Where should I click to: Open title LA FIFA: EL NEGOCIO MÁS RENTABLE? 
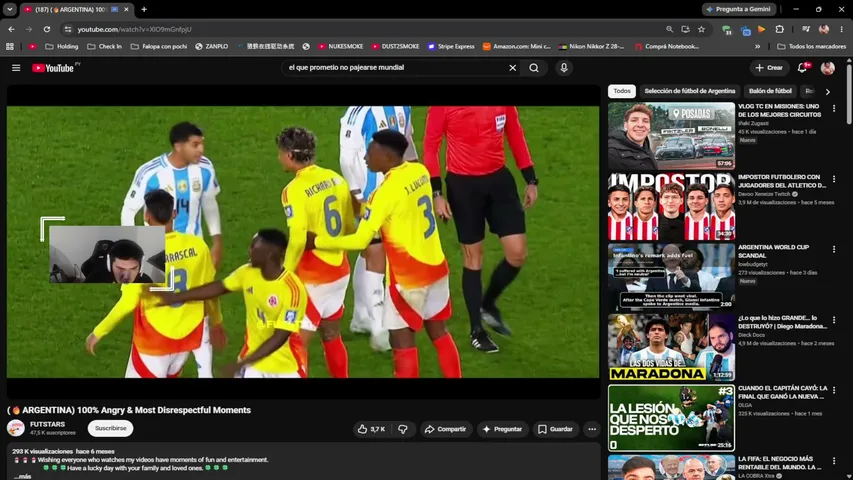pyautogui.click(x=780, y=463)
